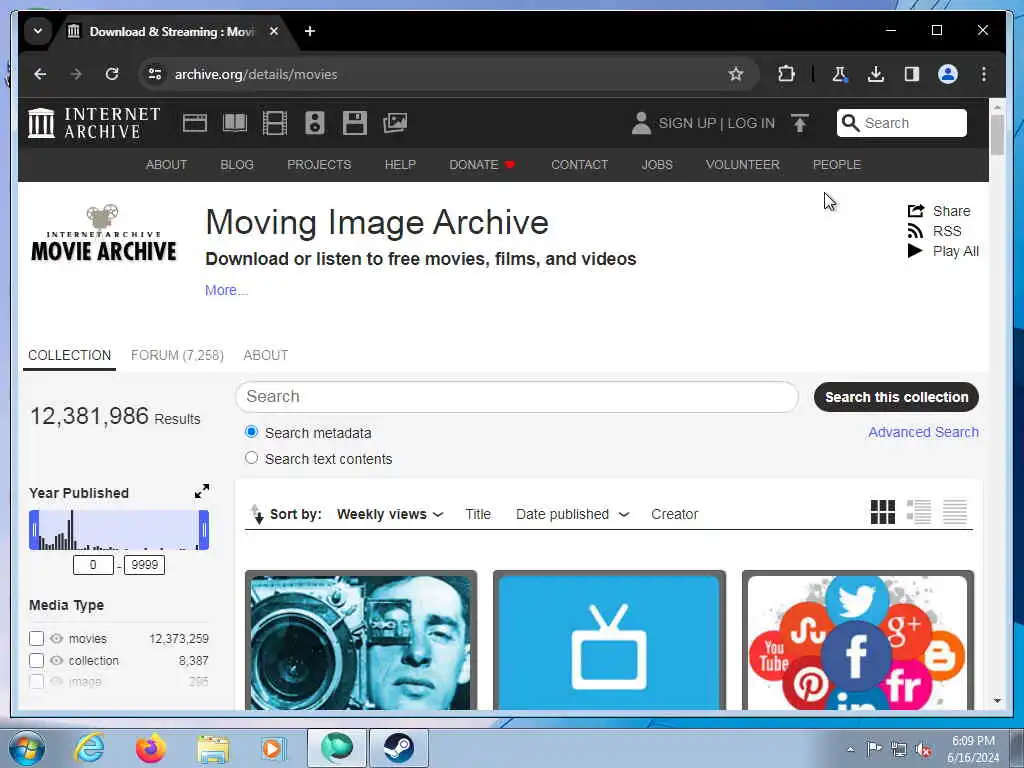This screenshot has width=1024, height=768.
Task: Expand the Year Published histogram
Action: click(x=202, y=491)
